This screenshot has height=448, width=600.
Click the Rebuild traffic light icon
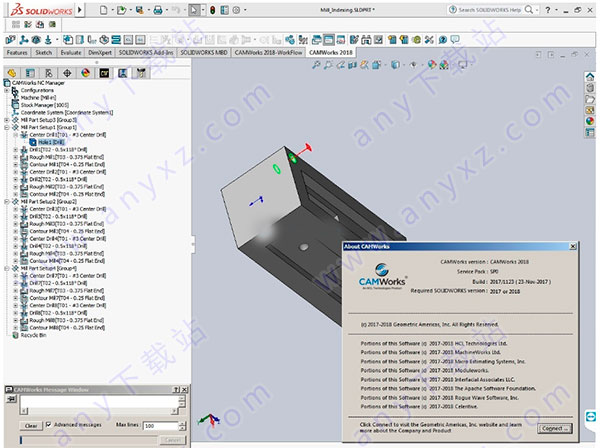(212, 10)
